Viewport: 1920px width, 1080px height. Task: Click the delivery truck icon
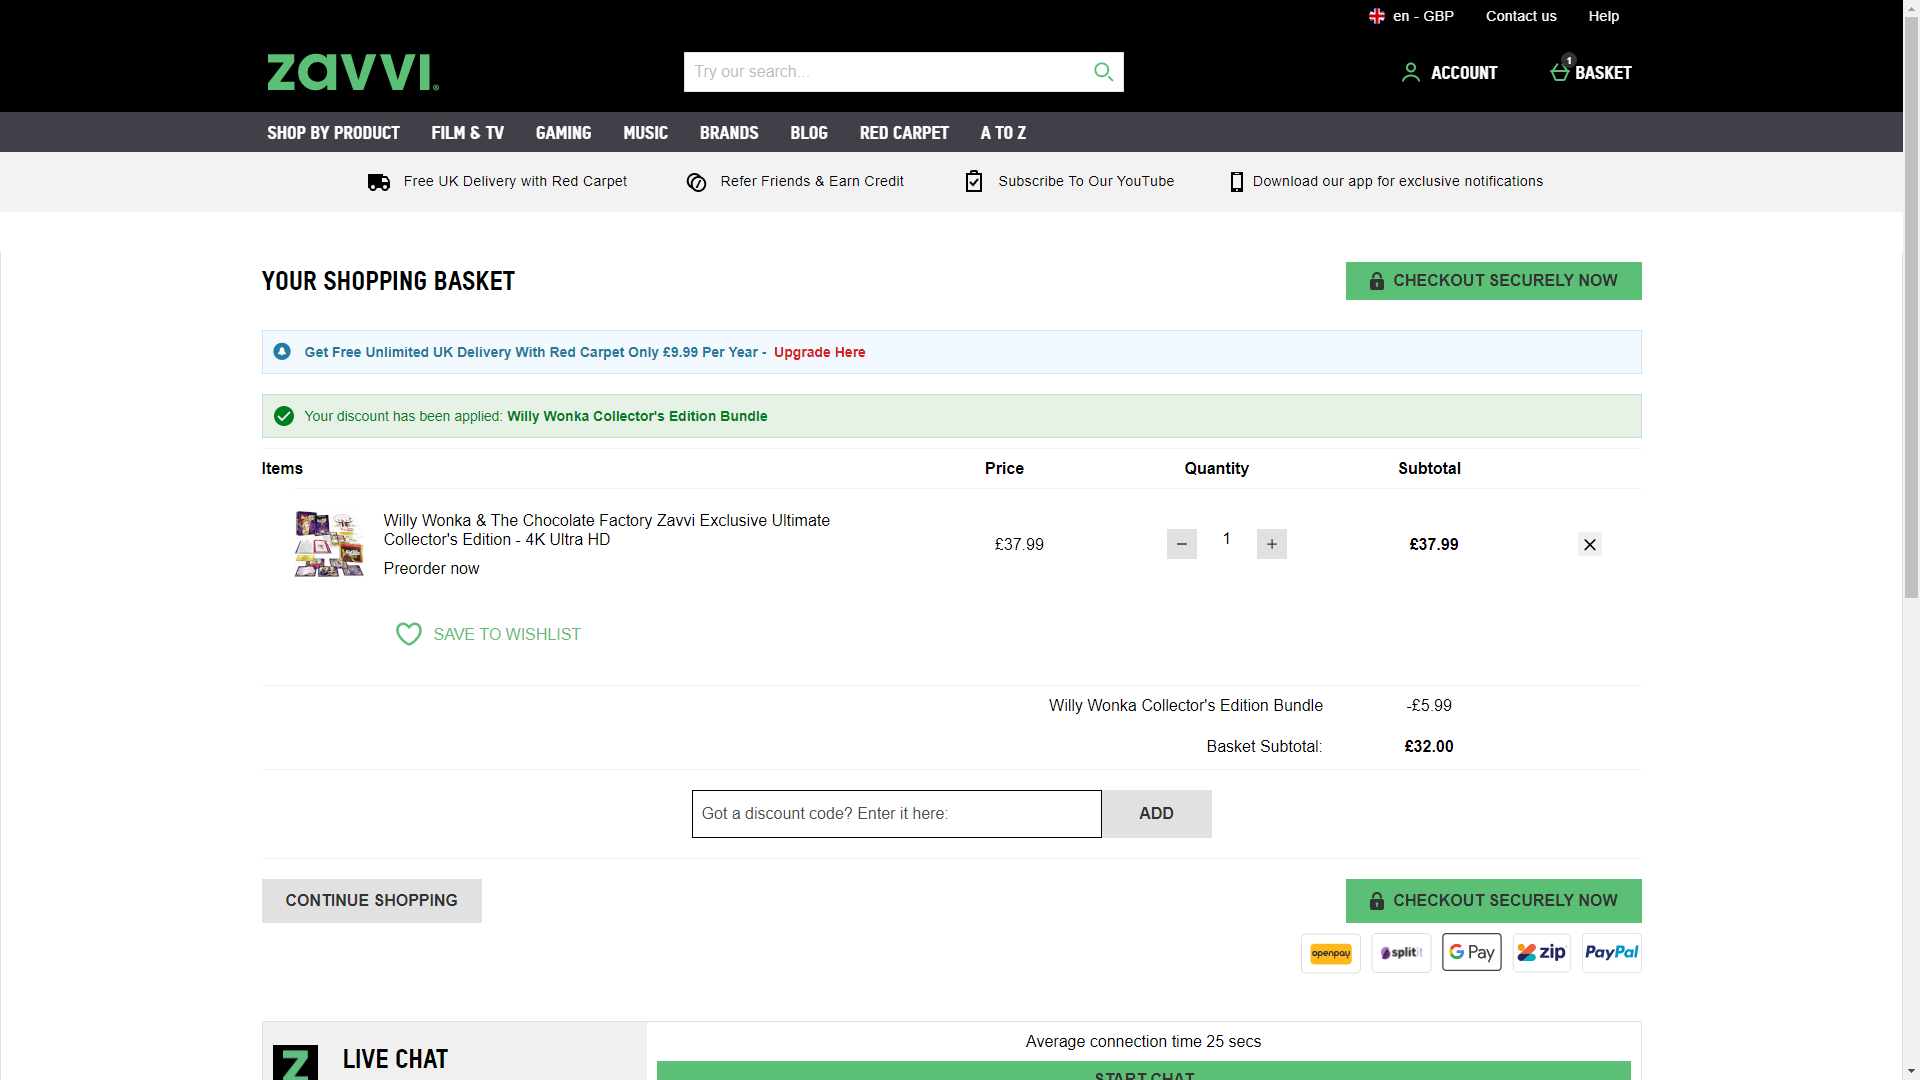[x=379, y=182]
